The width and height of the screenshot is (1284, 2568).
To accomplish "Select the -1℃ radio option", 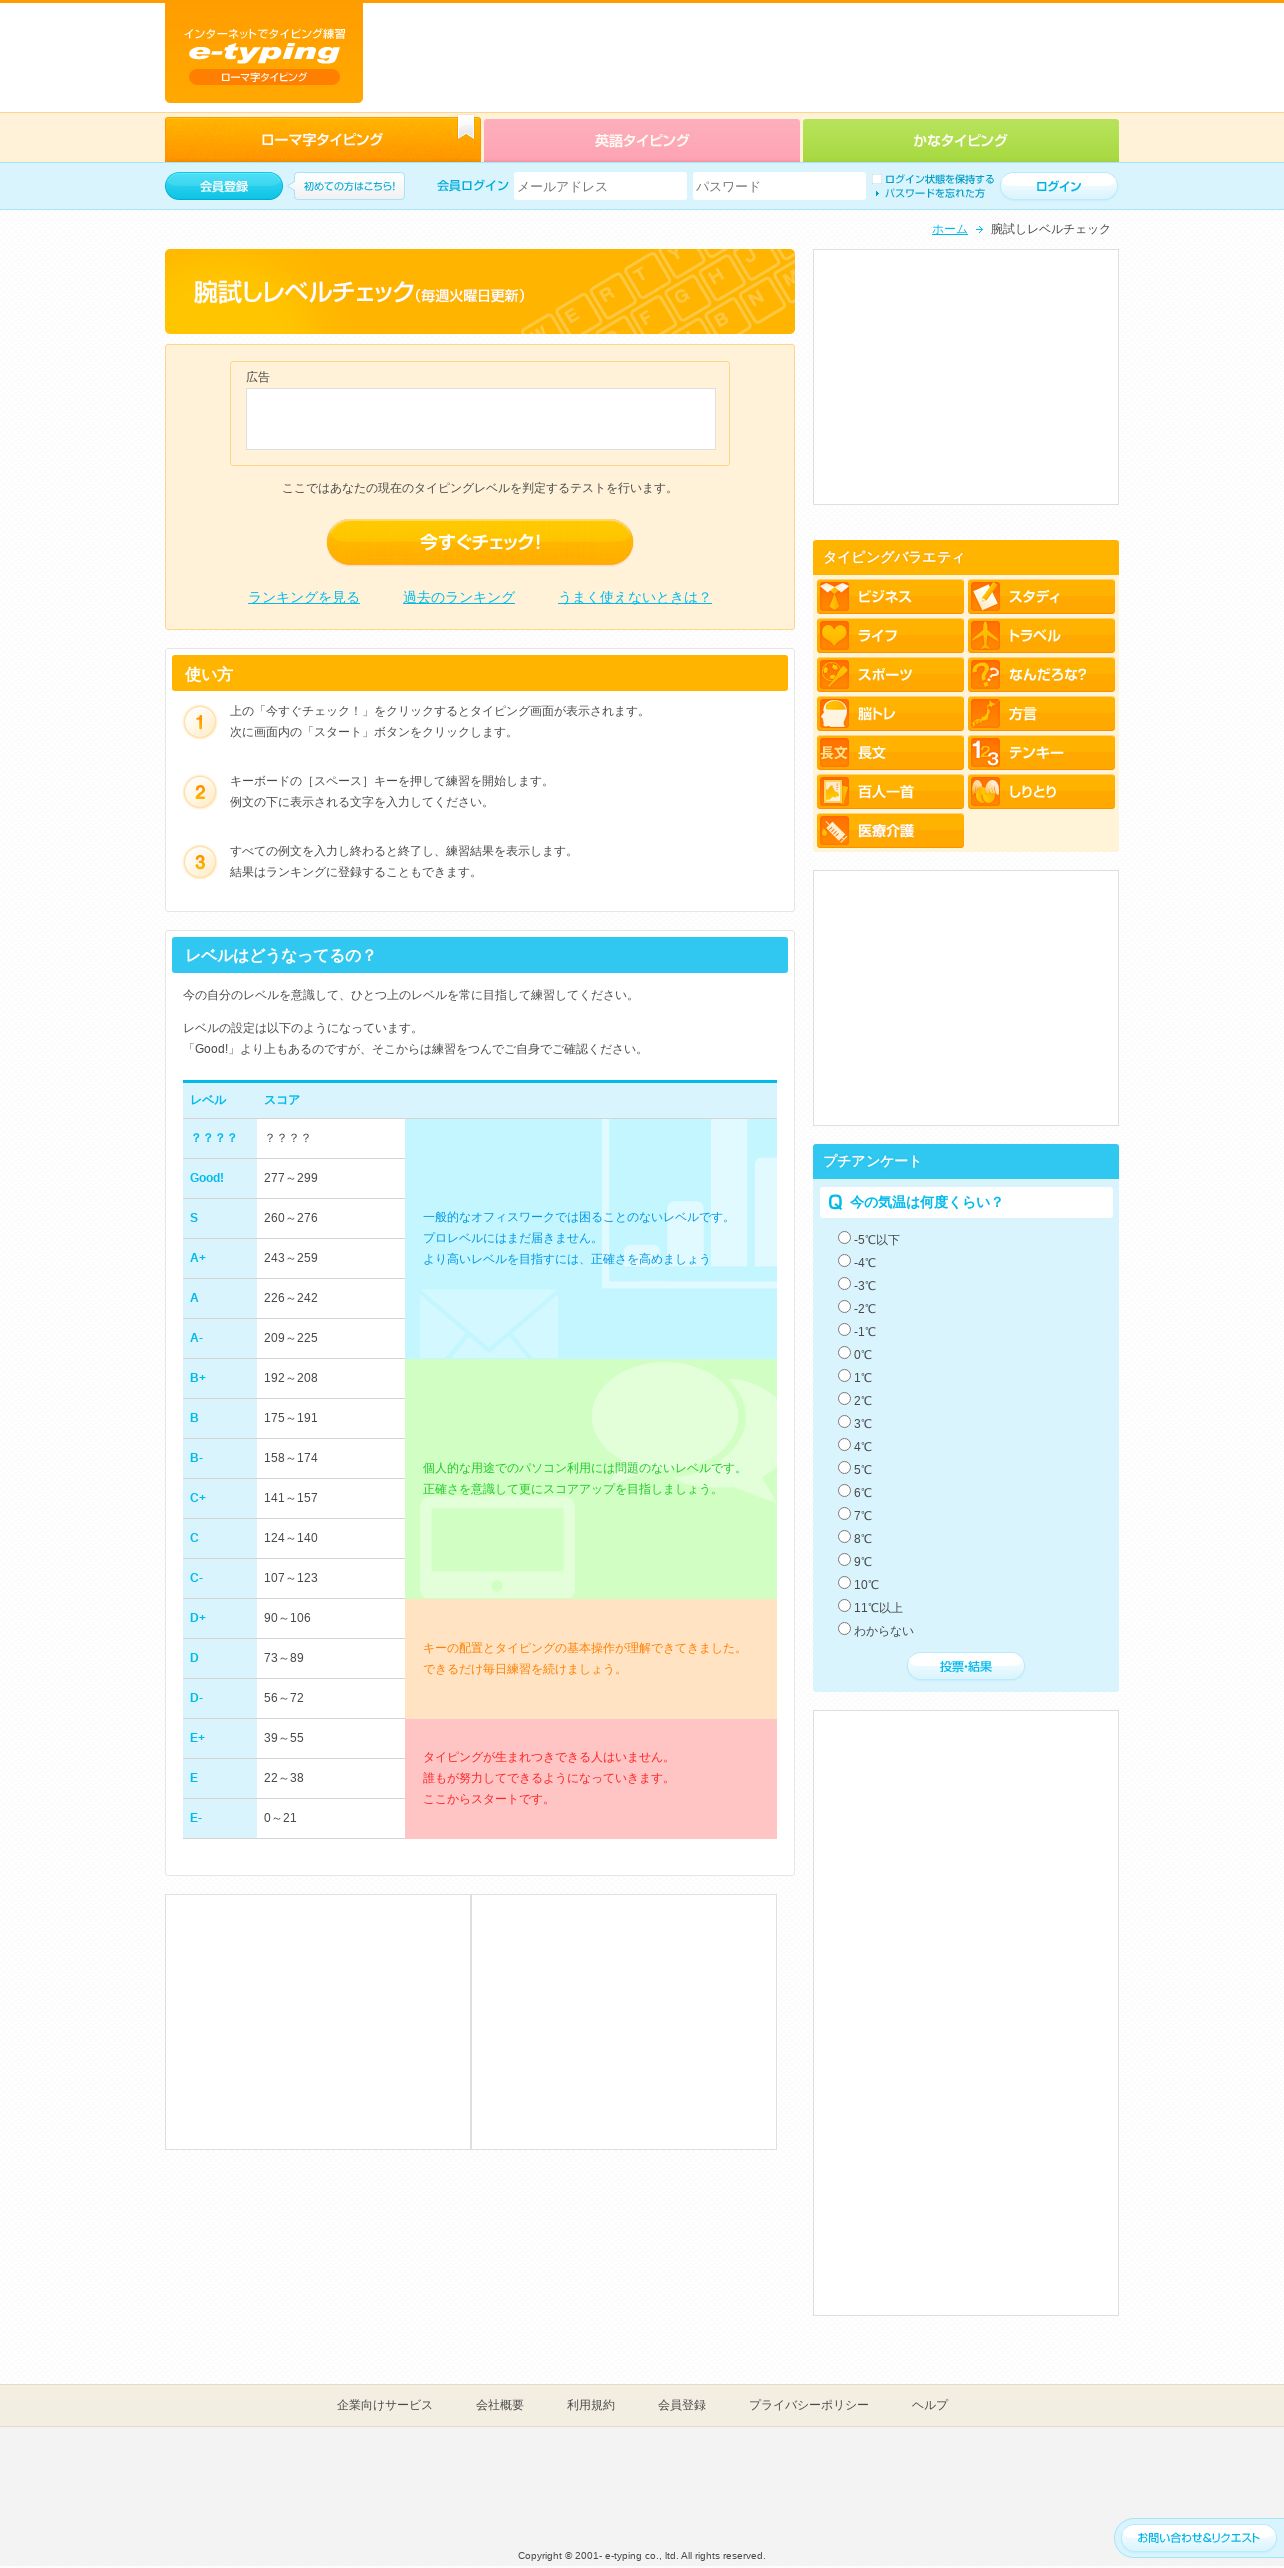I will (844, 1330).
